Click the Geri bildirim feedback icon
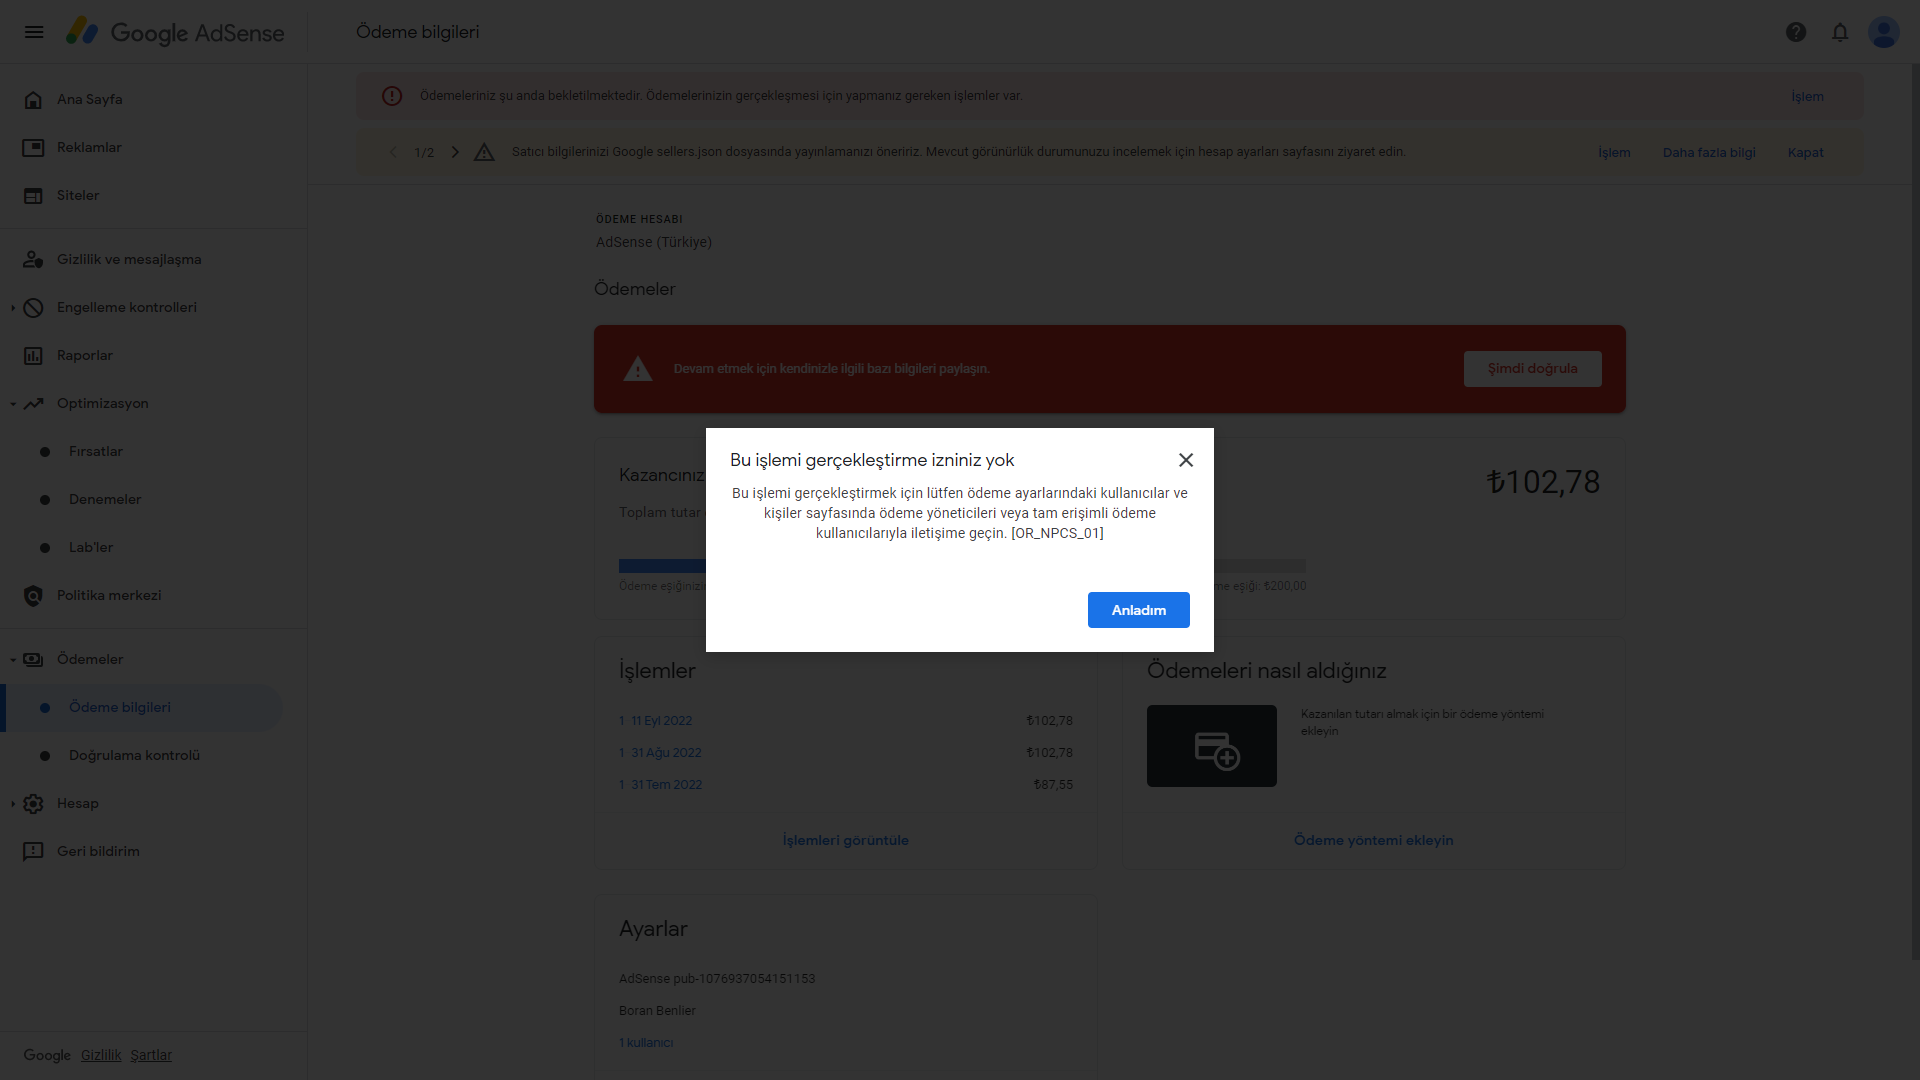1920x1080 pixels. click(33, 852)
